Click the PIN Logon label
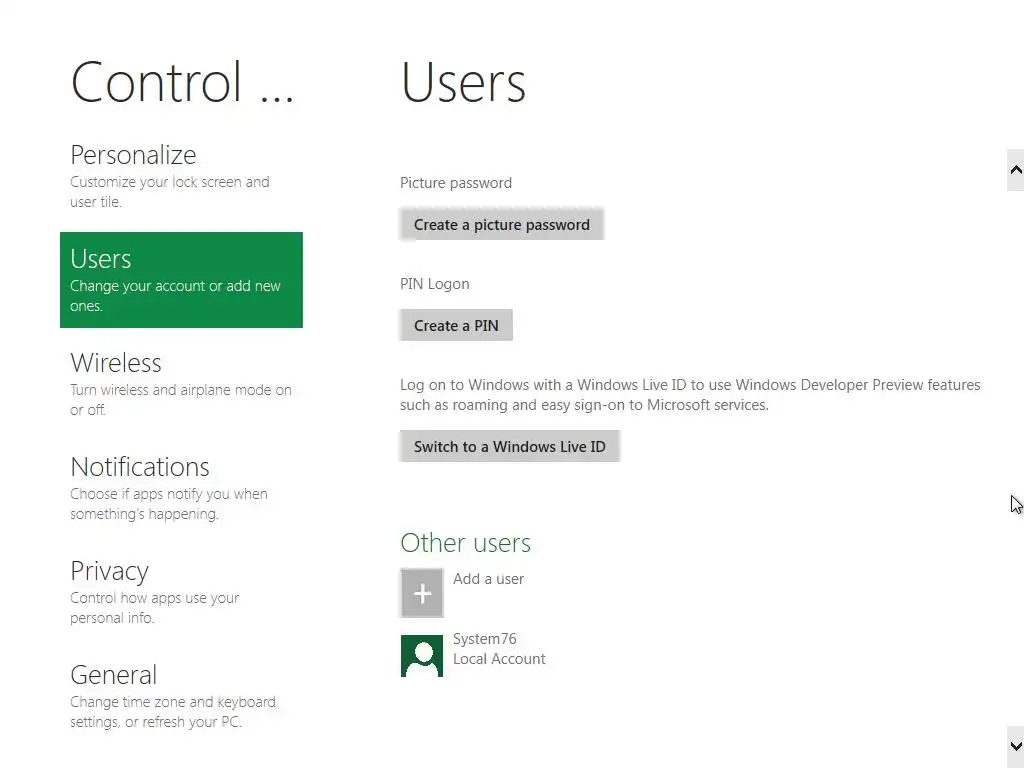 point(434,284)
